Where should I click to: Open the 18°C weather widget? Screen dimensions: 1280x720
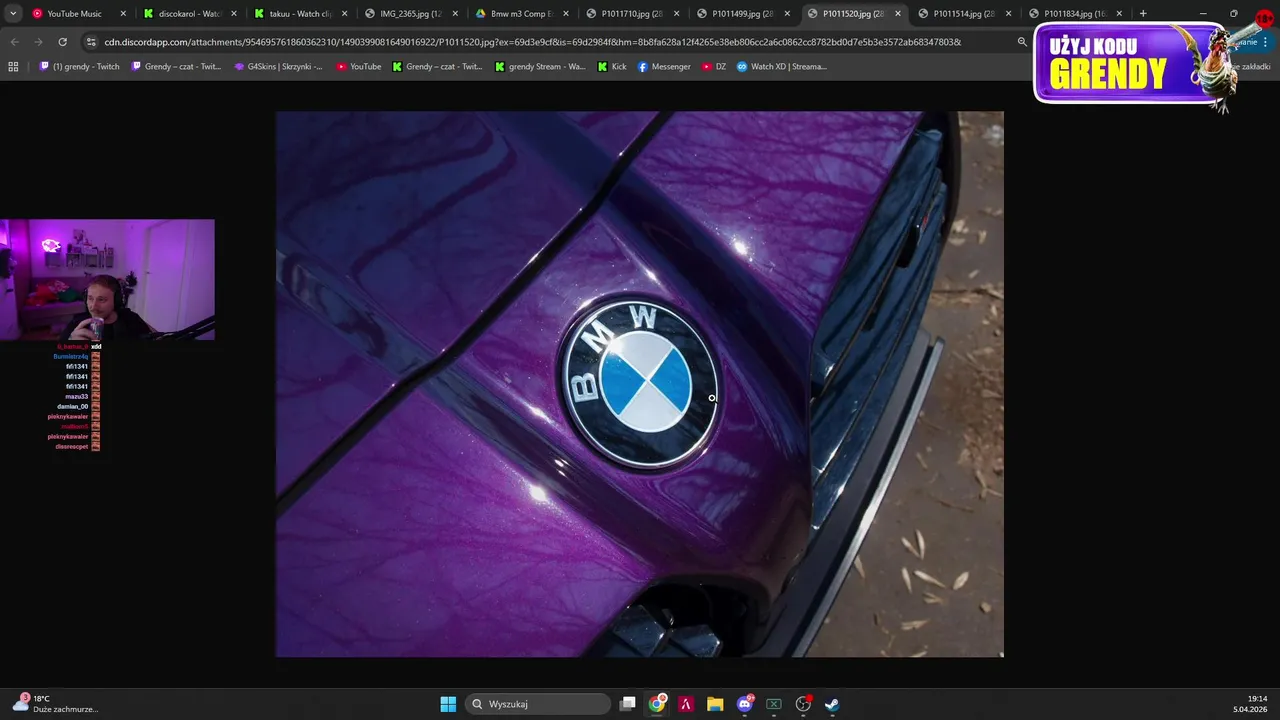tap(55, 704)
